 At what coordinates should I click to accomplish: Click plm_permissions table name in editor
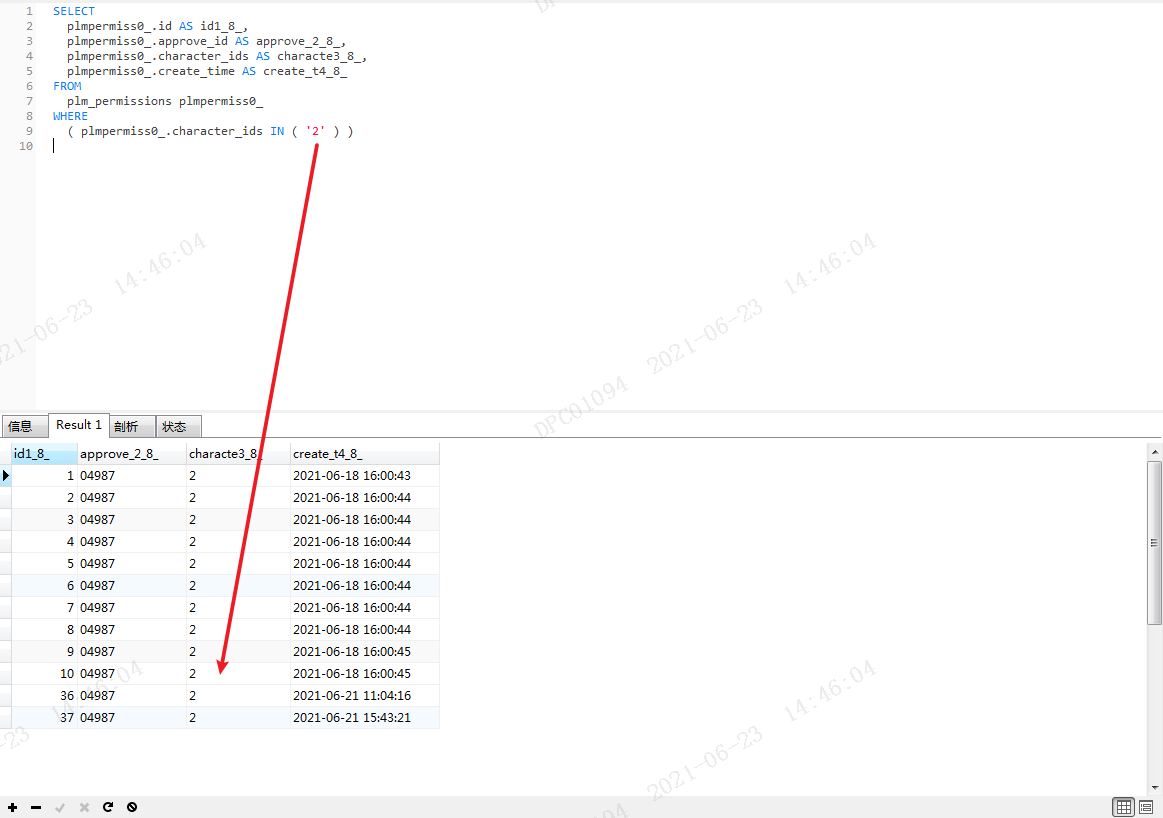click(119, 101)
